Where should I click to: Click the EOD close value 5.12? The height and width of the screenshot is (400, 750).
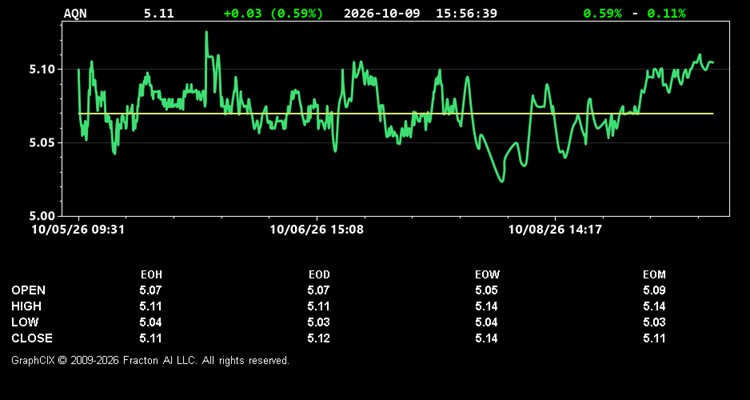319,338
